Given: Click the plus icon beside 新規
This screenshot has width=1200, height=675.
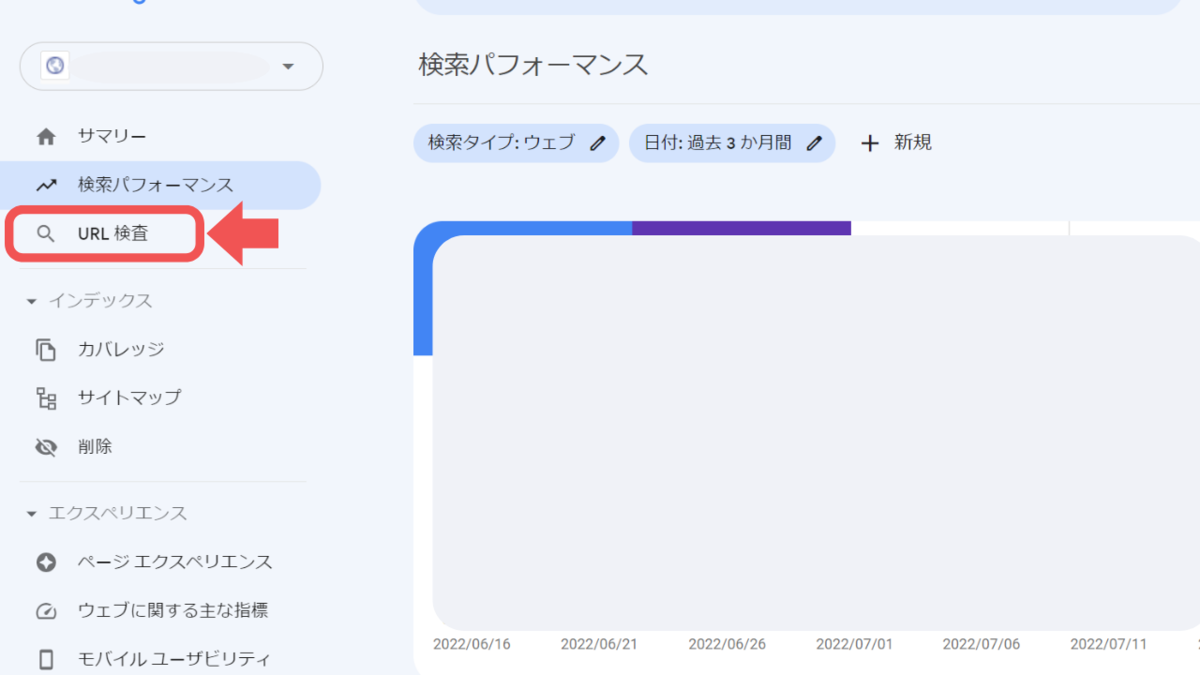Looking at the screenshot, I should 870,143.
